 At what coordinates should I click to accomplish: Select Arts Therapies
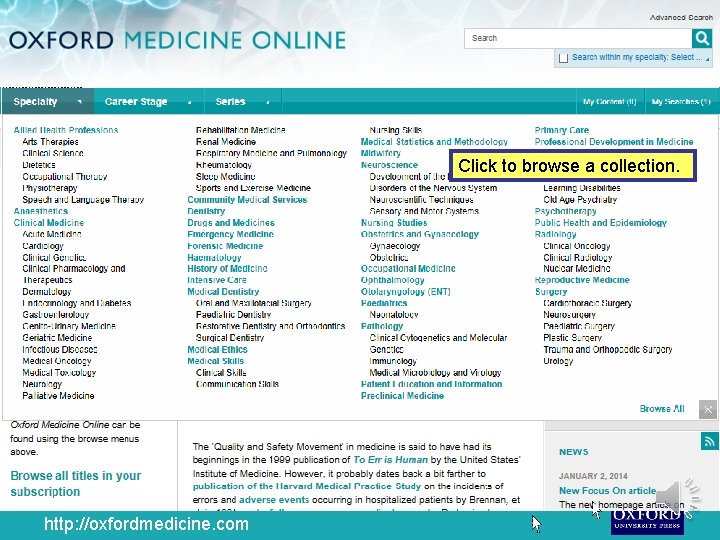pos(50,141)
